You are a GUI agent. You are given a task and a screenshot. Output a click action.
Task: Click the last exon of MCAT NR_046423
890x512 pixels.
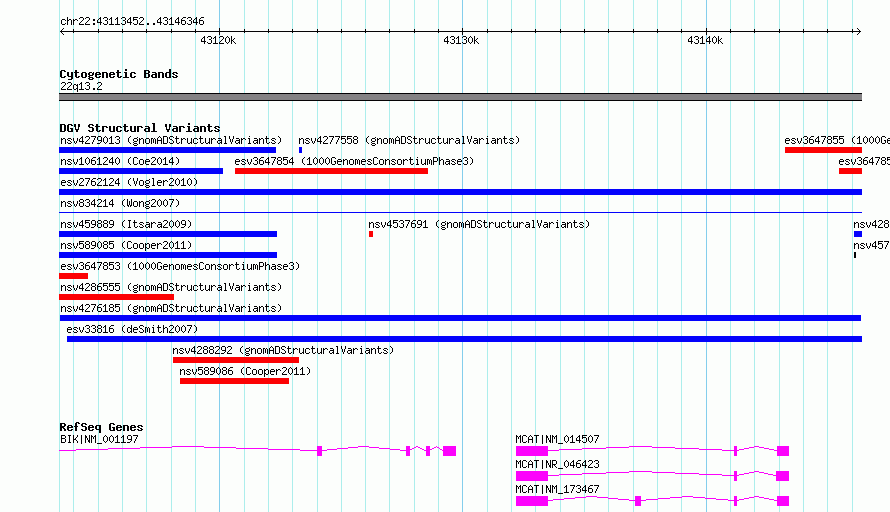(x=783, y=476)
